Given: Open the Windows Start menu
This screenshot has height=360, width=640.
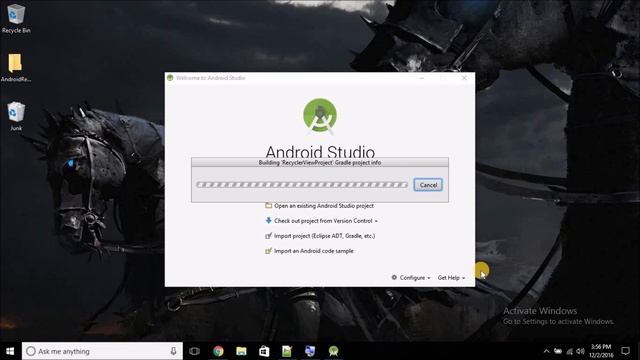Looking at the screenshot, I should (x=10, y=351).
